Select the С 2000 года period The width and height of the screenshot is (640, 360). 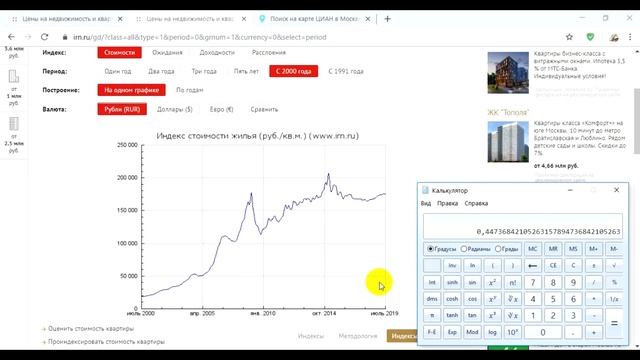click(x=293, y=71)
